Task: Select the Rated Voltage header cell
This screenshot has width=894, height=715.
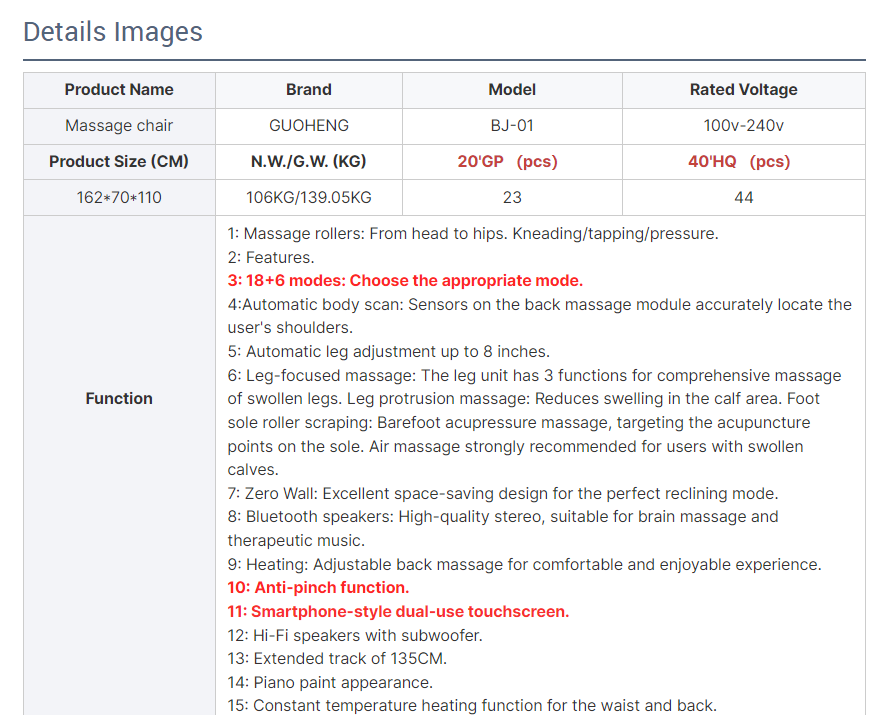Action: tap(743, 90)
